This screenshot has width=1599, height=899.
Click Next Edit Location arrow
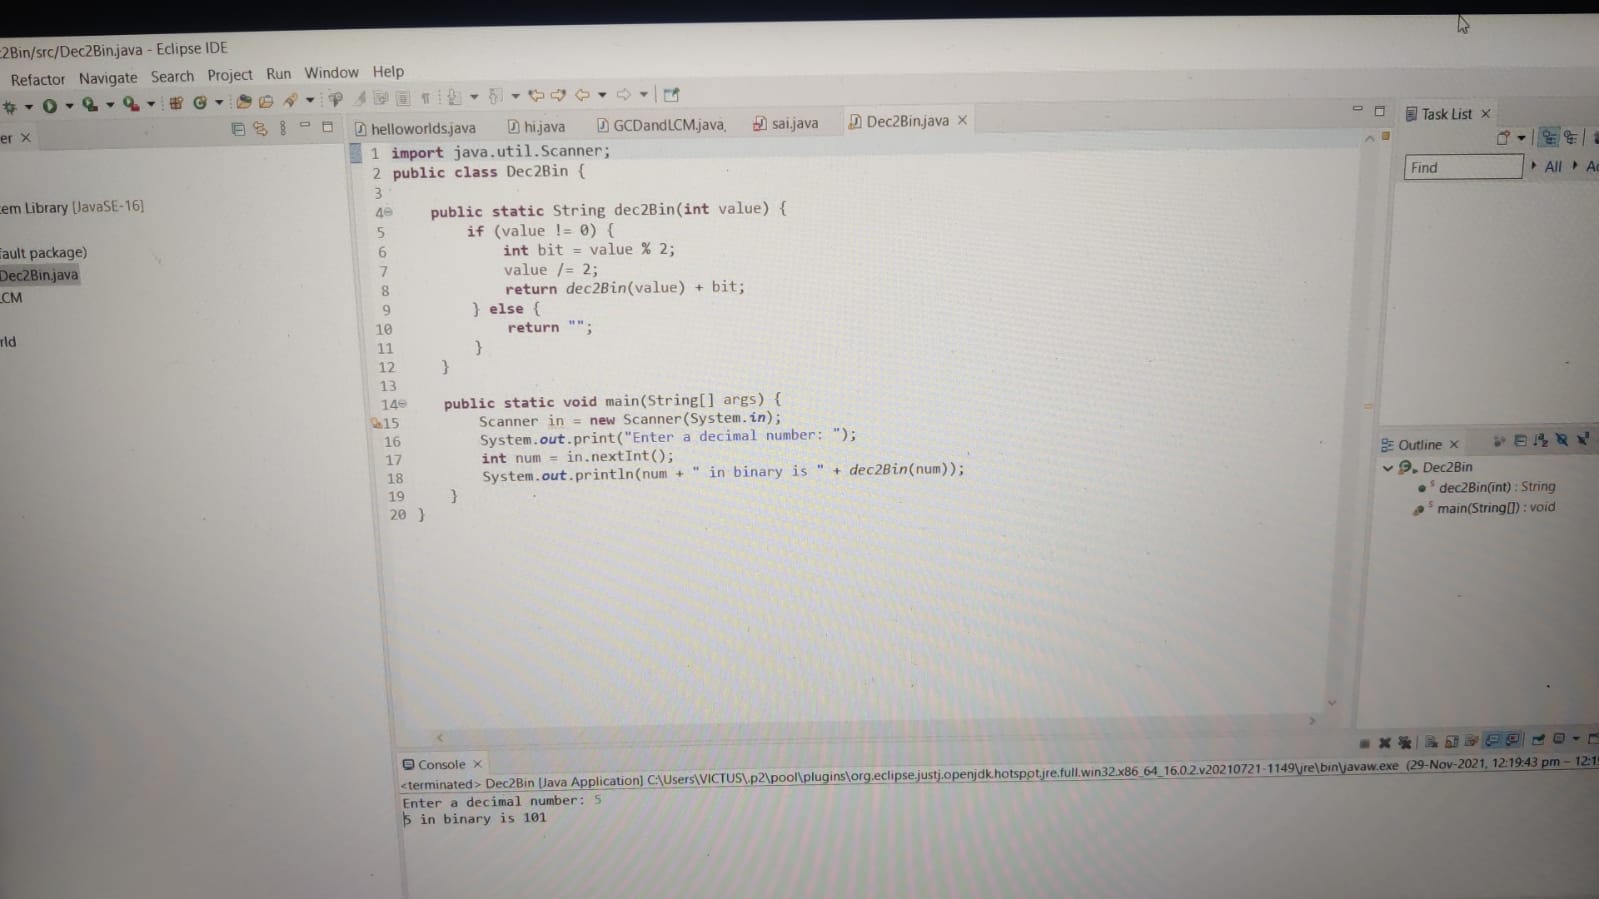[558, 95]
